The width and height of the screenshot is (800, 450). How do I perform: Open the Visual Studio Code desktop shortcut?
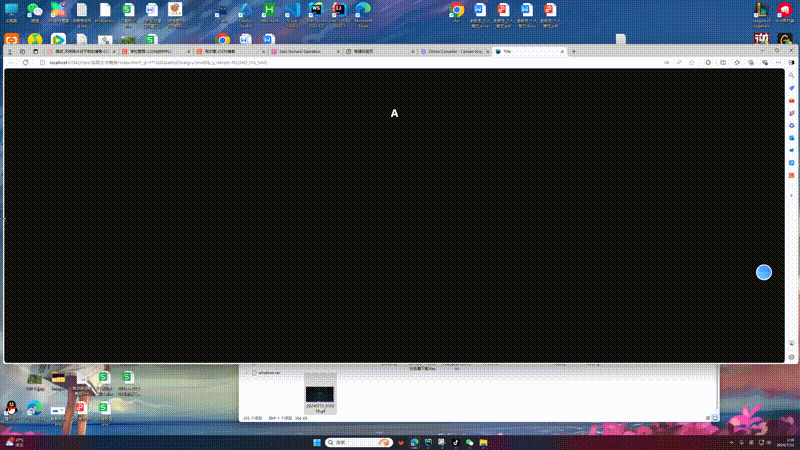(292, 14)
